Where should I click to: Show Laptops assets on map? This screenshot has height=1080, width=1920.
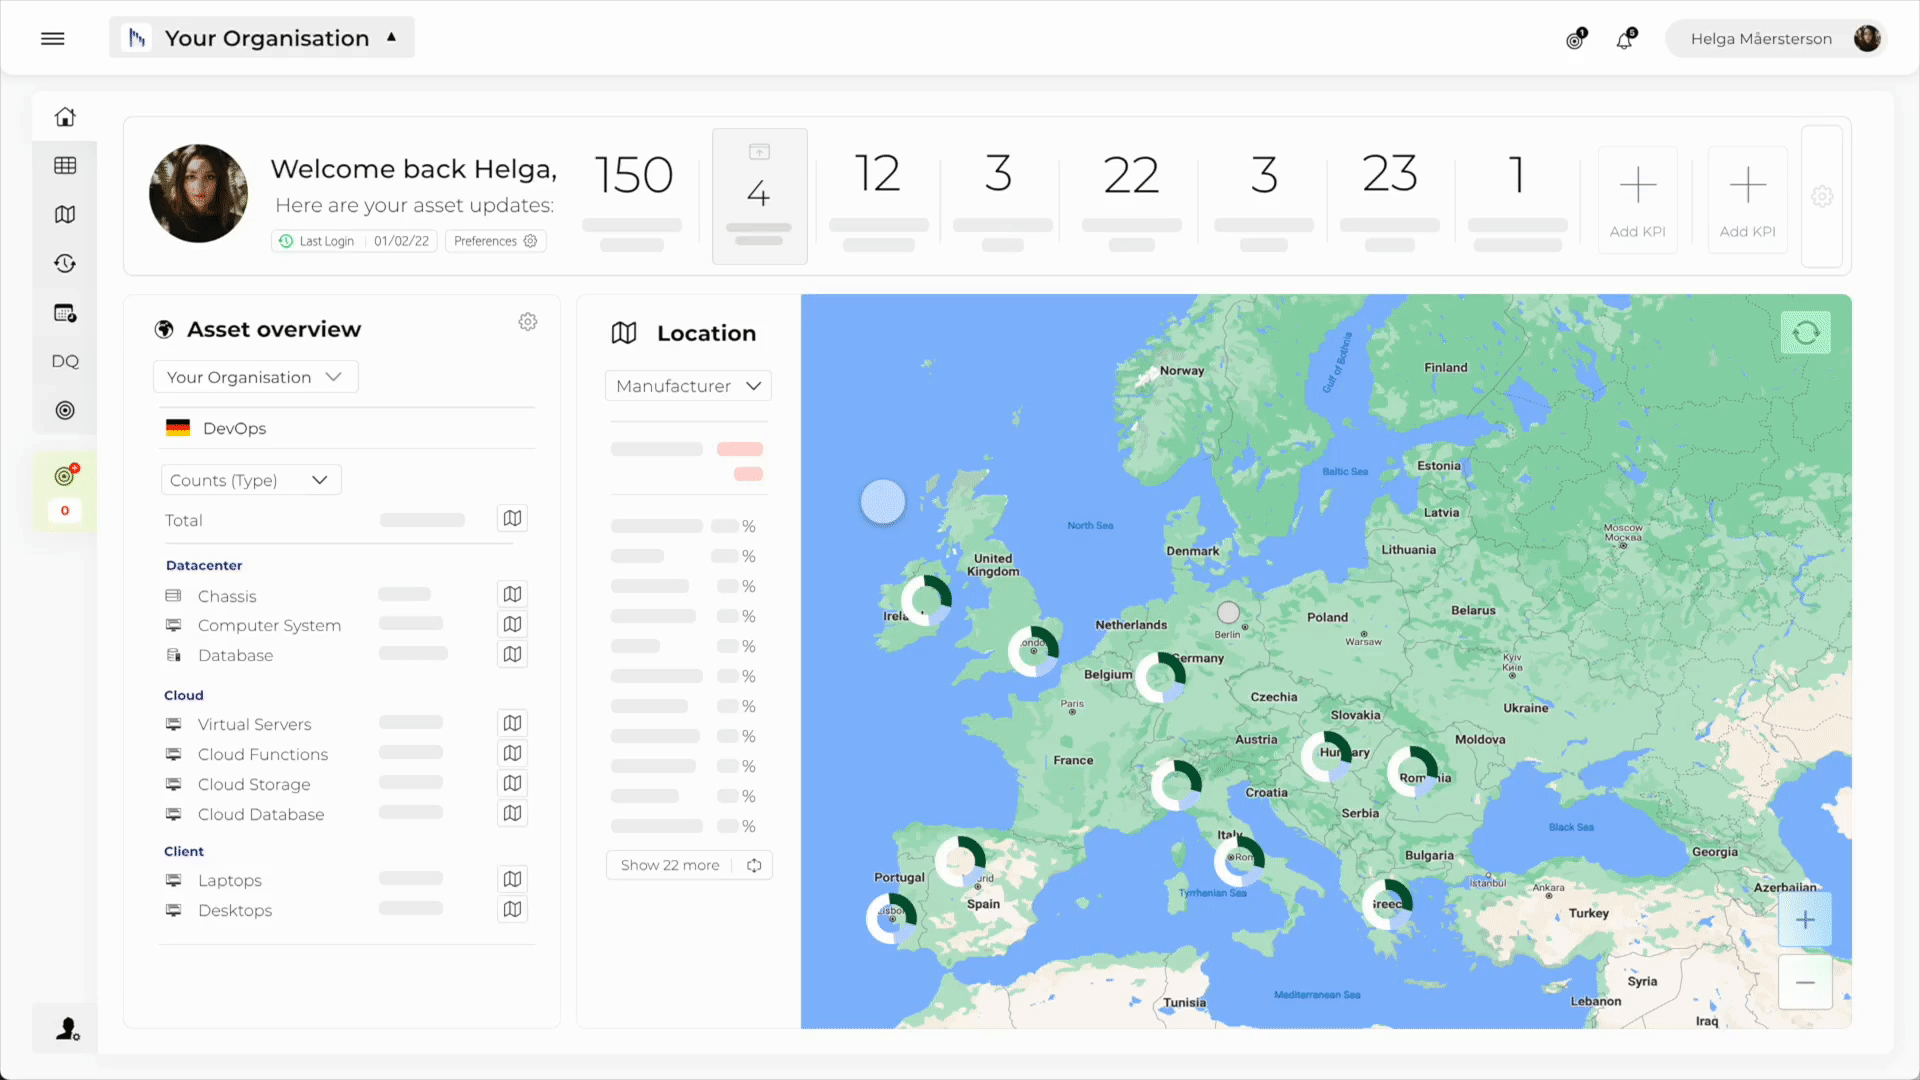pyautogui.click(x=512, y=880)
